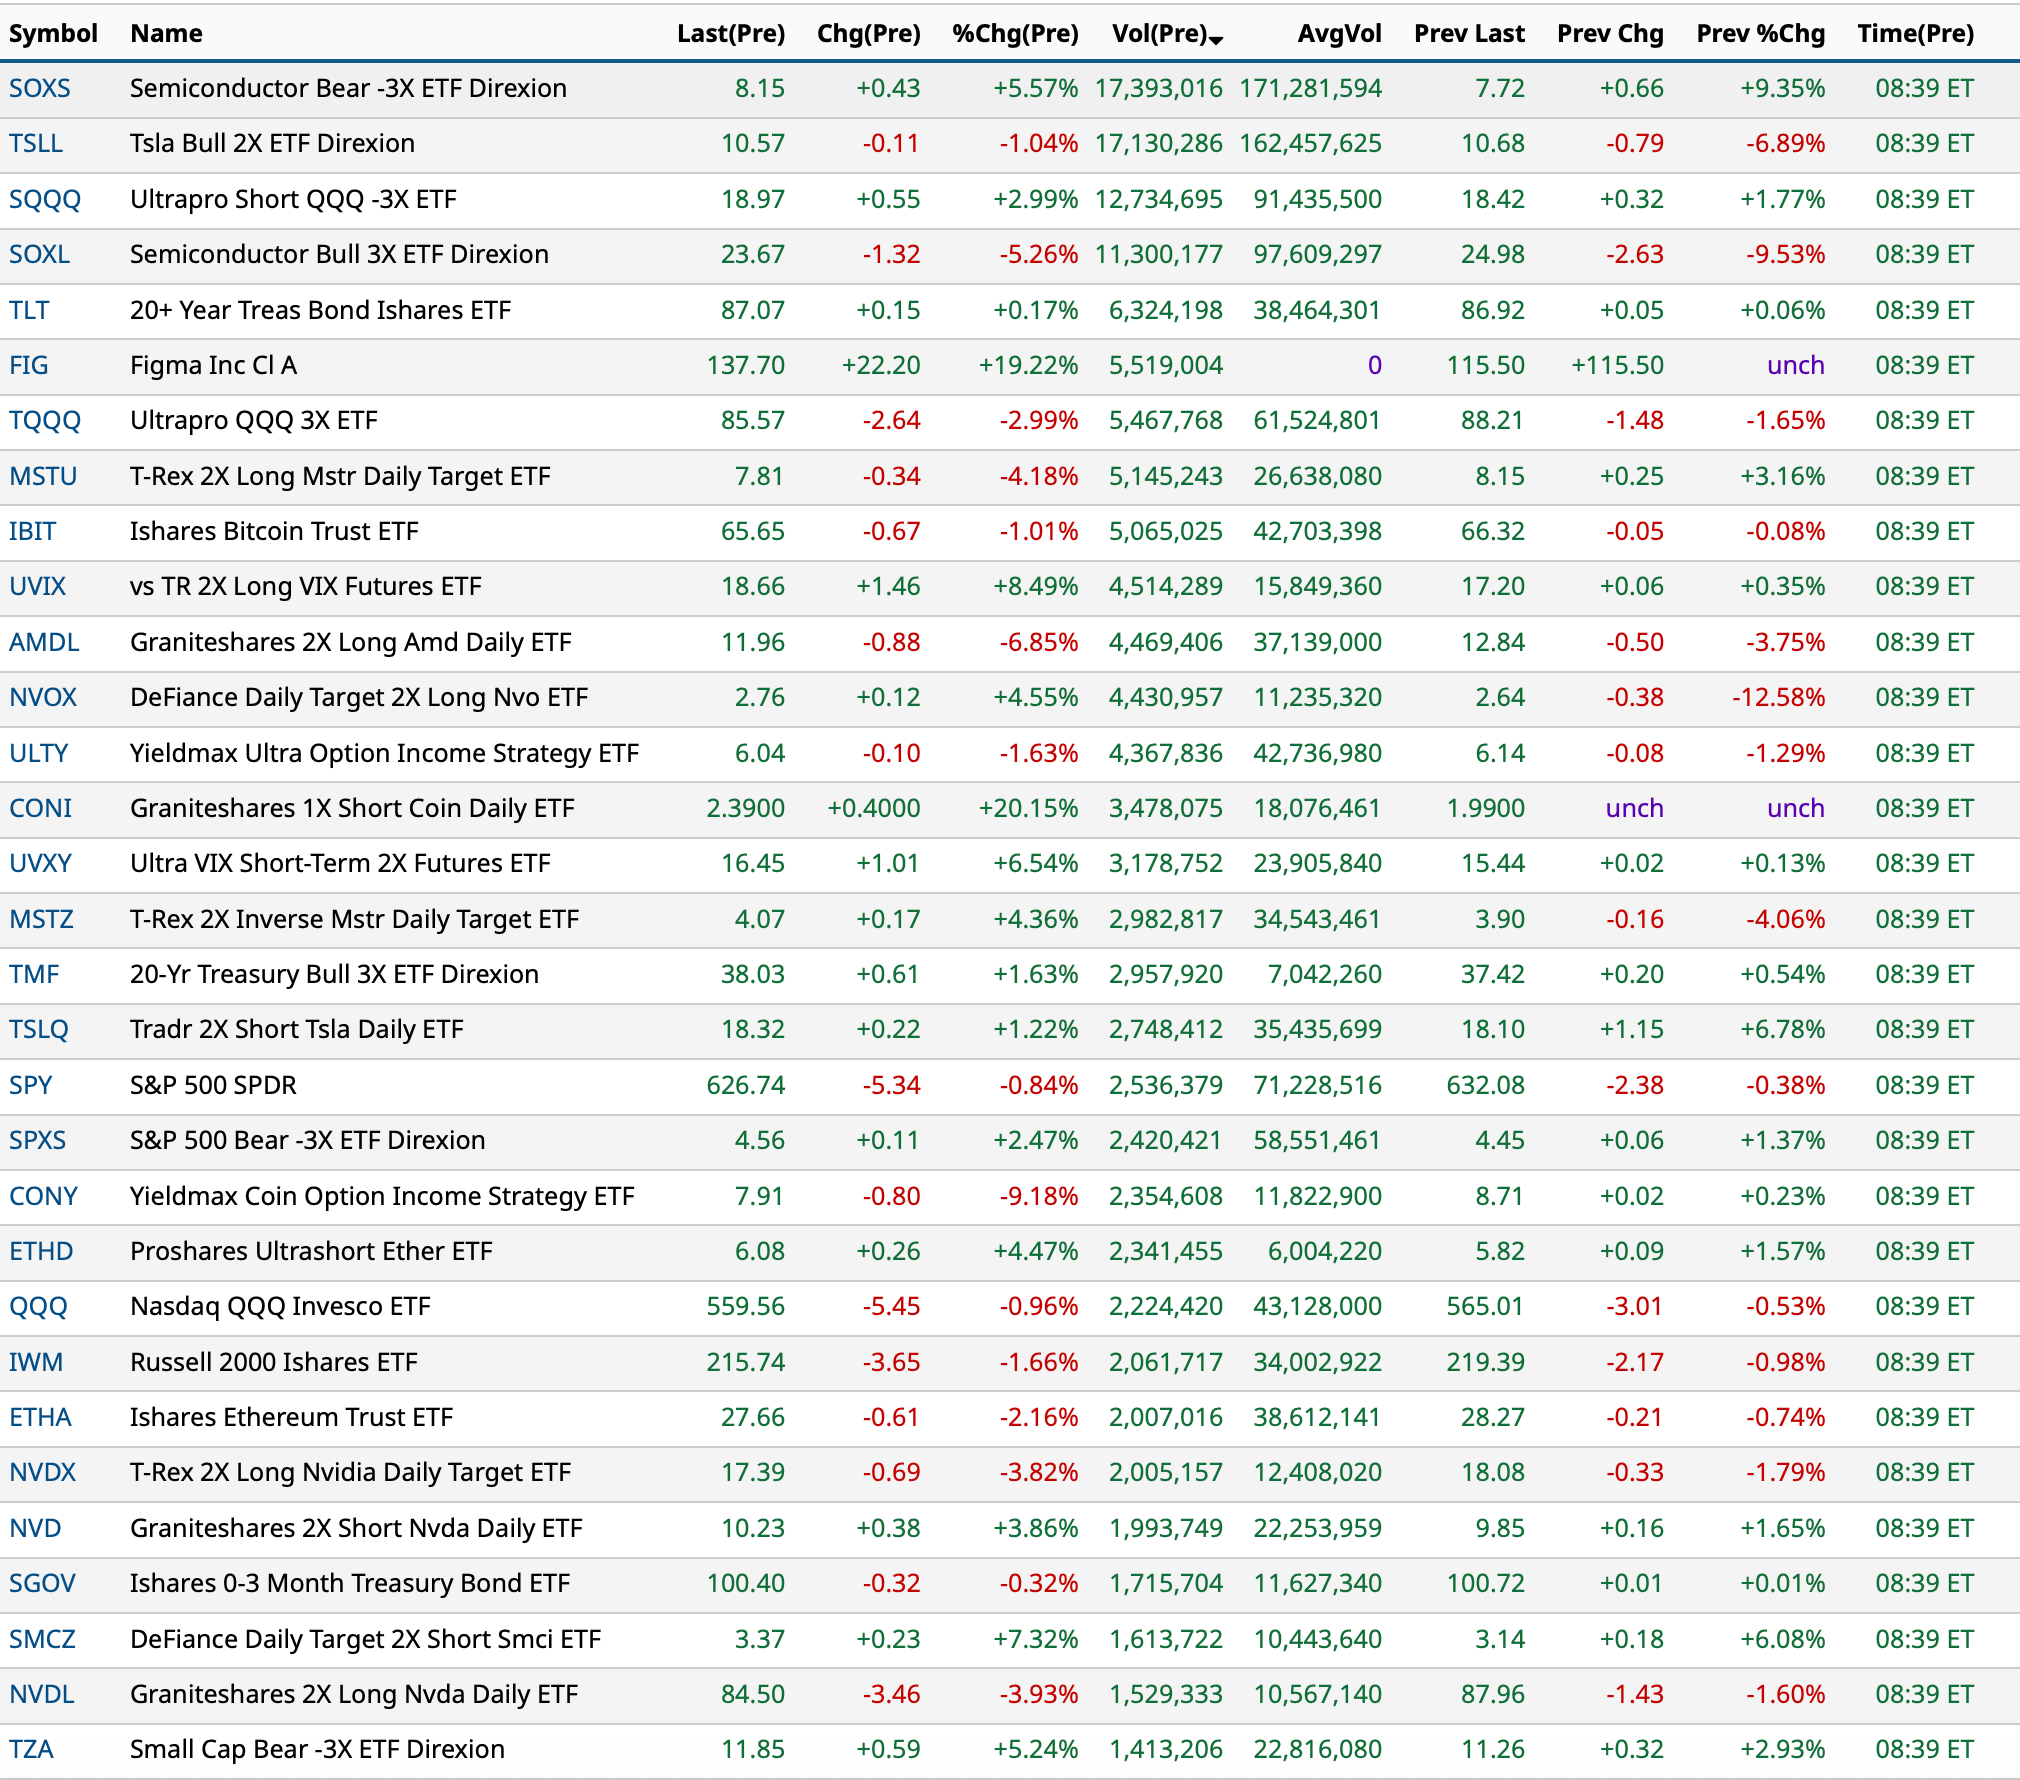Screen dimensions: 2020x1780
Task: Open the TSLL symbol link
Action: (x=36, y=143)
